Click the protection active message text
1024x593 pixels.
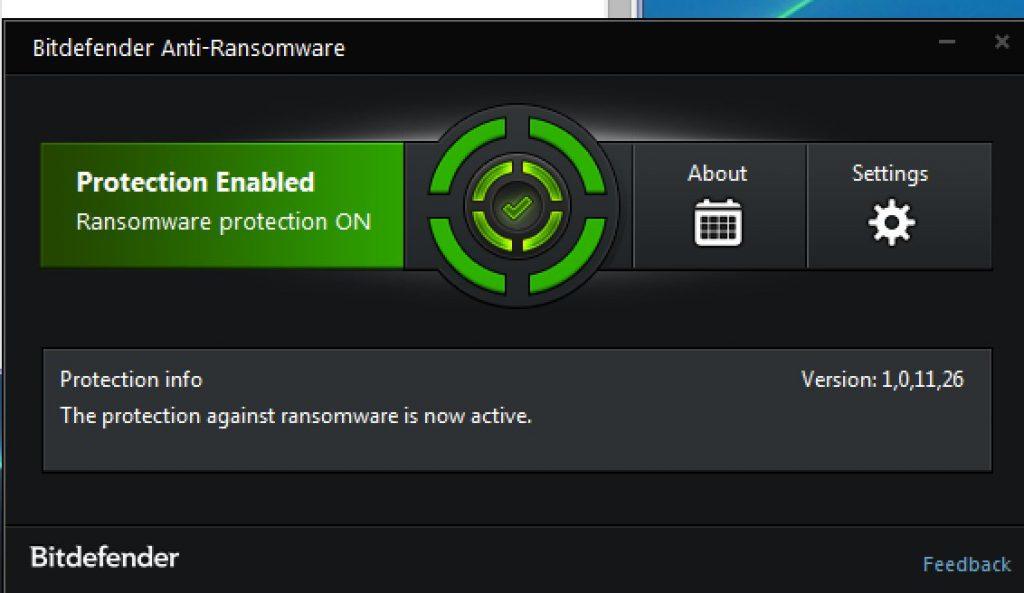click(295, 415)
